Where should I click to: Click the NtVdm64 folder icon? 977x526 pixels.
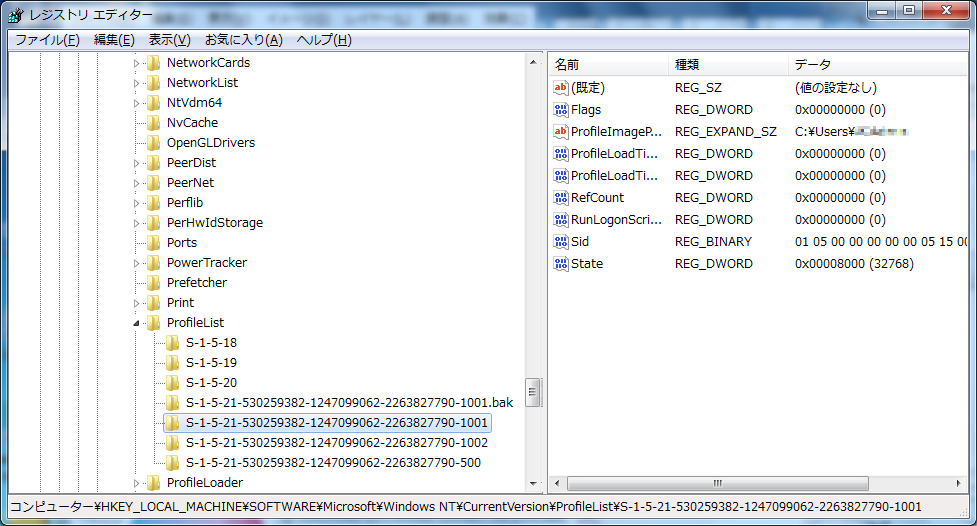(153, 103)
